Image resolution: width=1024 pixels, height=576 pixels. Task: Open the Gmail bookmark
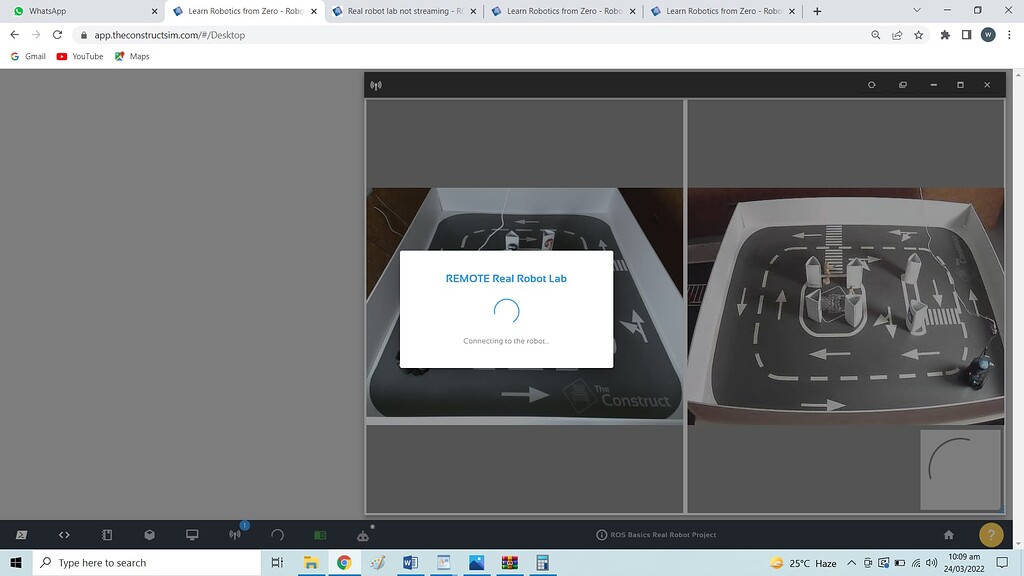coord(29,56)
